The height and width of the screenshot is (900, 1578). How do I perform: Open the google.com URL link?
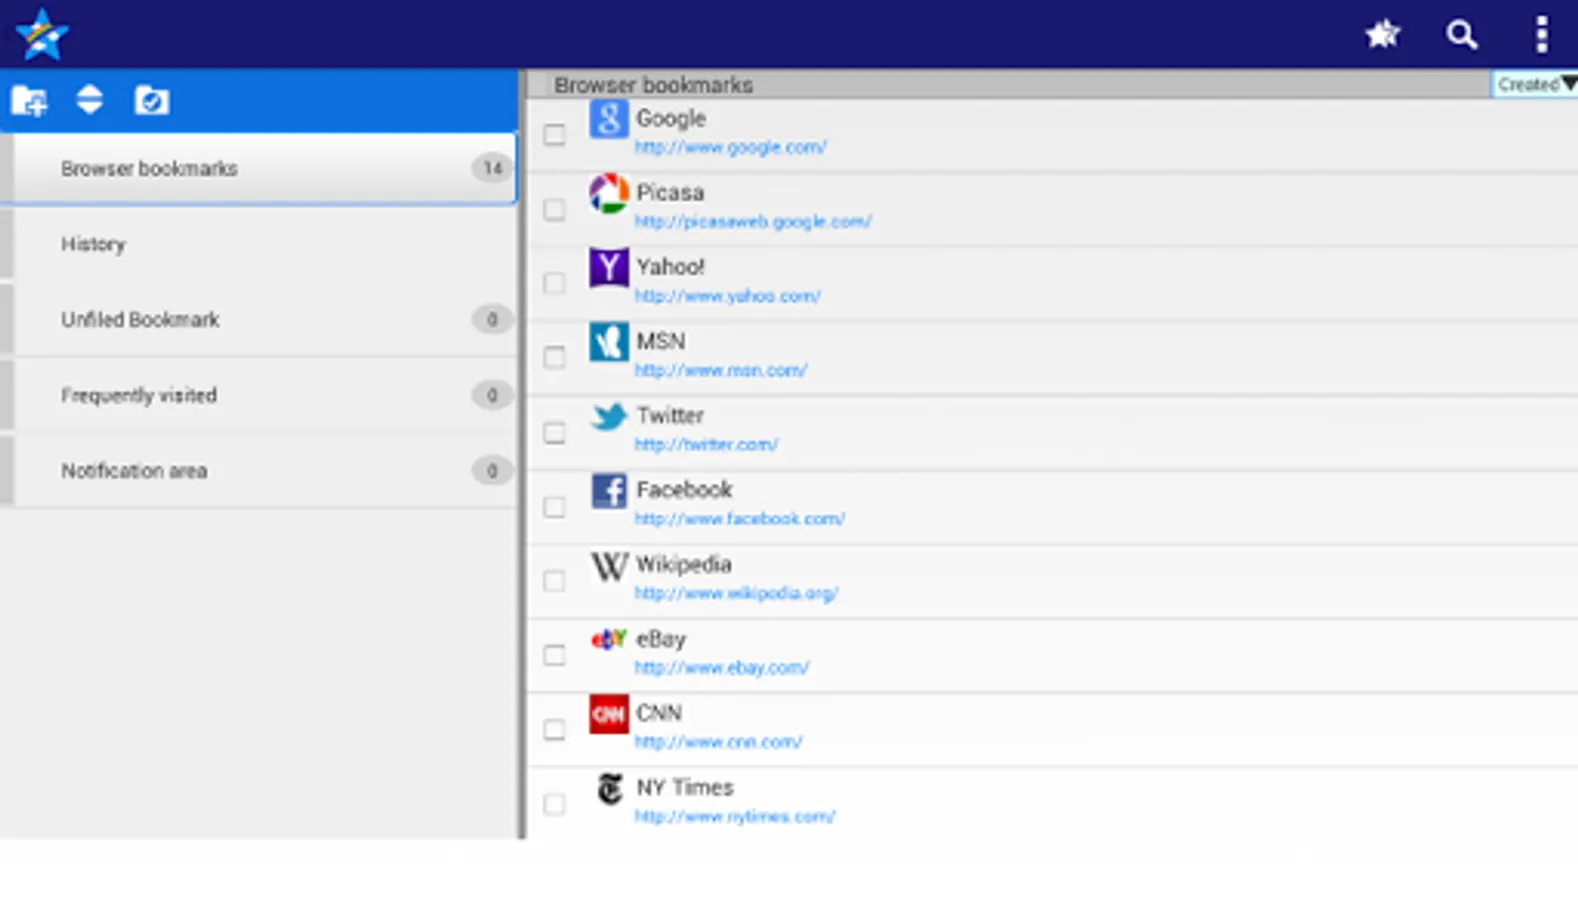click(x=731, y=147)
